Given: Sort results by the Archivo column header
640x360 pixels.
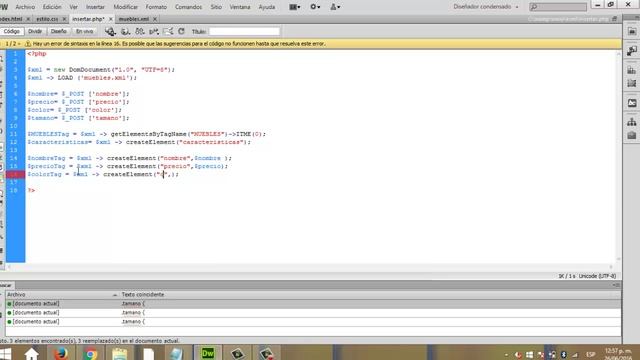Looking at the screenshot, I should pos(62,295).
